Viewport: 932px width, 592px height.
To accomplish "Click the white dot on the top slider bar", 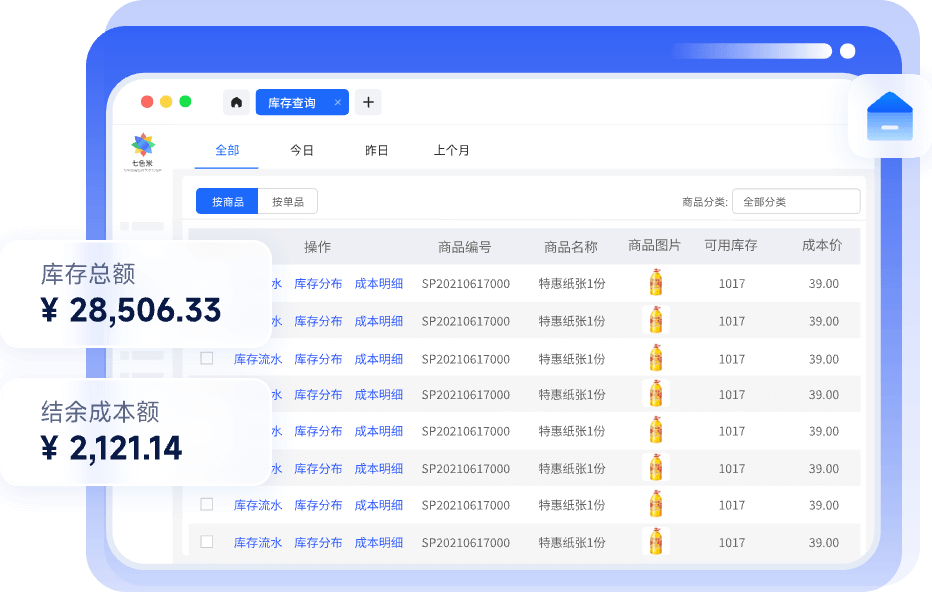I will pyautogui.click(x=847, y=51).
